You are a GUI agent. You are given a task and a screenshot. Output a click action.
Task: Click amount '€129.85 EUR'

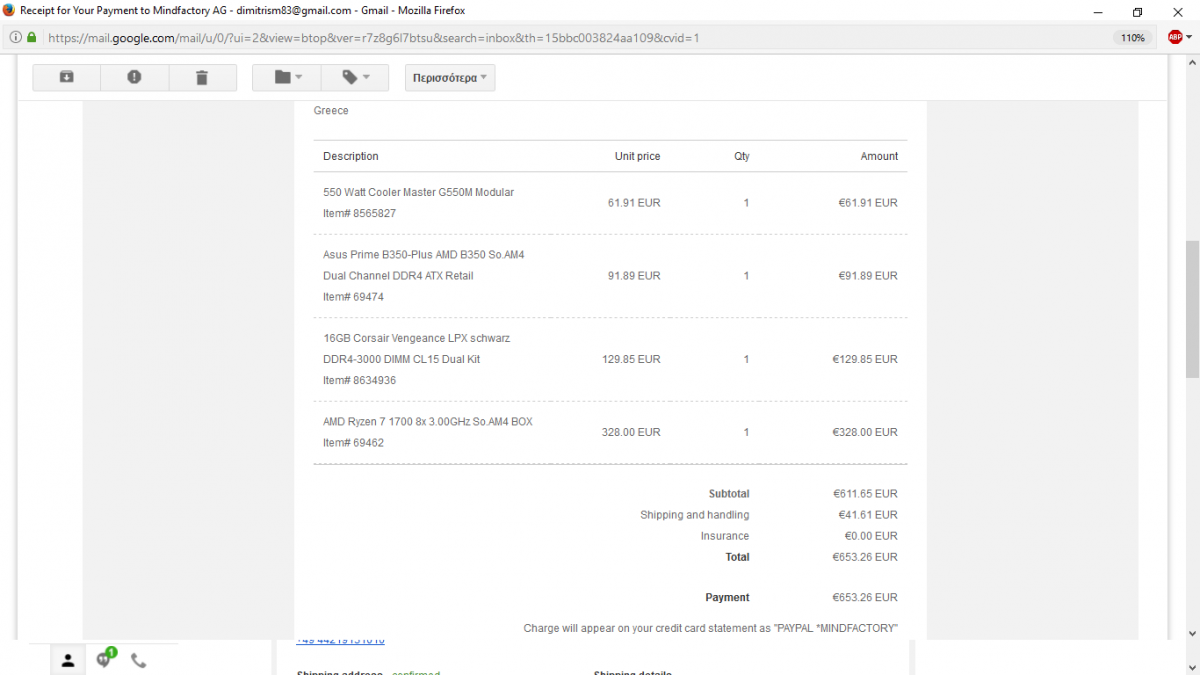click(865, 359)
